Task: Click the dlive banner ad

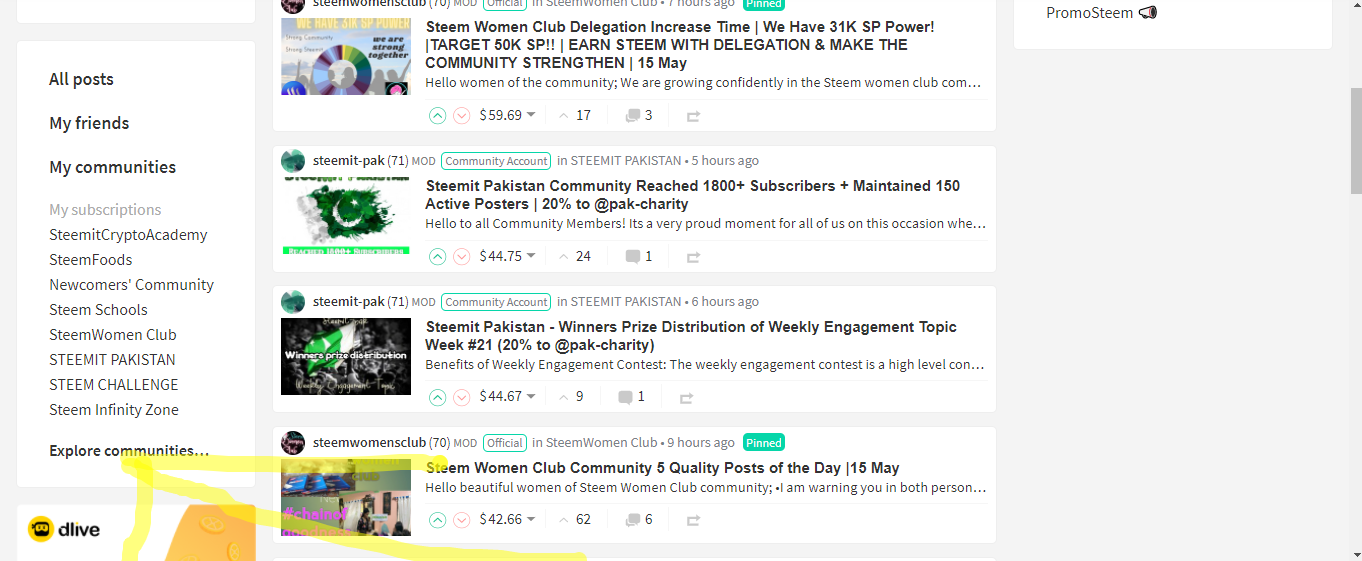Action: [x=136, y=533]
